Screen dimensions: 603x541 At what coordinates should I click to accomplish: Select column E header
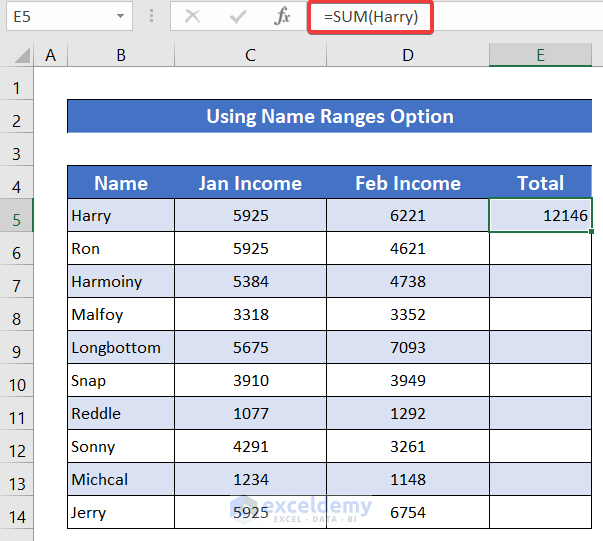[540, 56]
